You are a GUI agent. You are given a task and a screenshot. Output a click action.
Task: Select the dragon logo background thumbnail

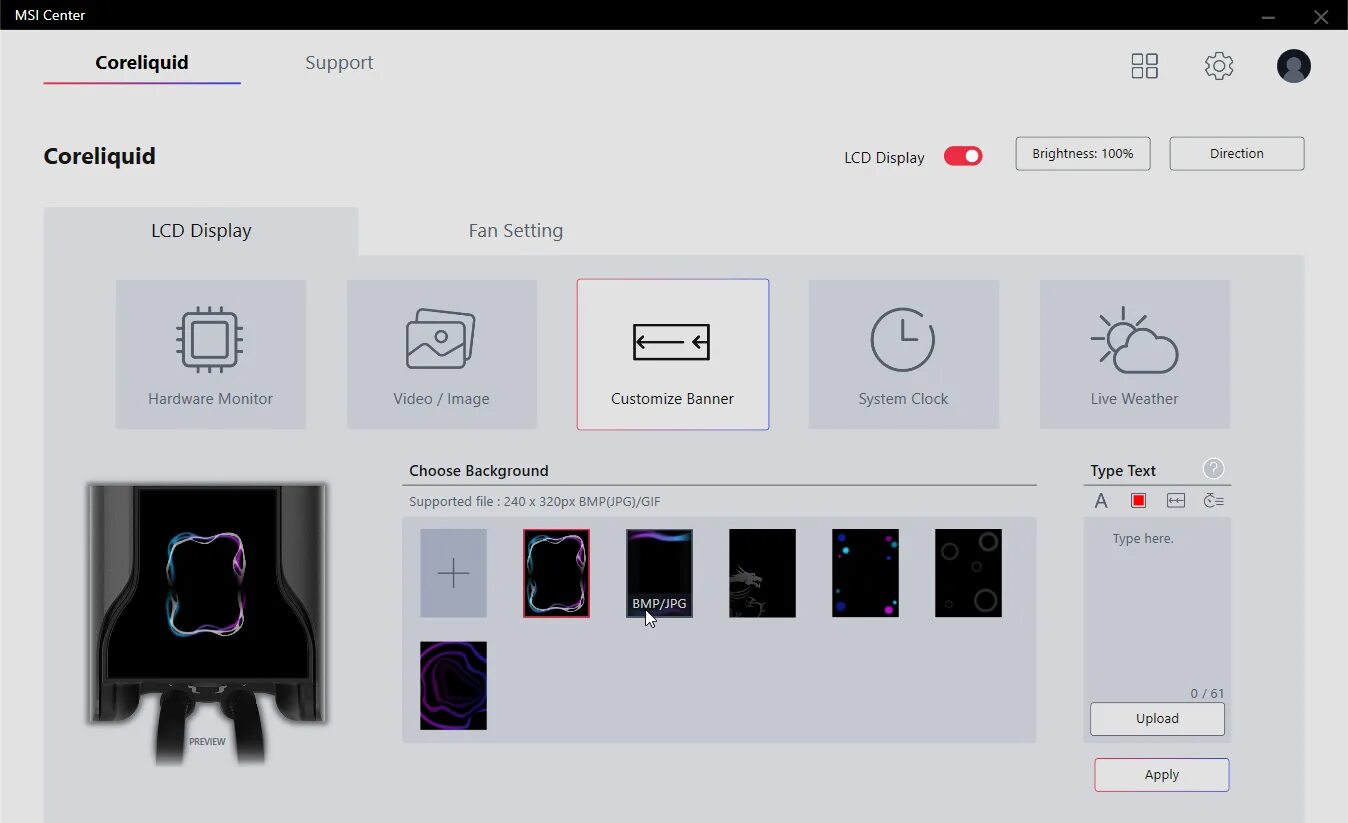point(762,573)
